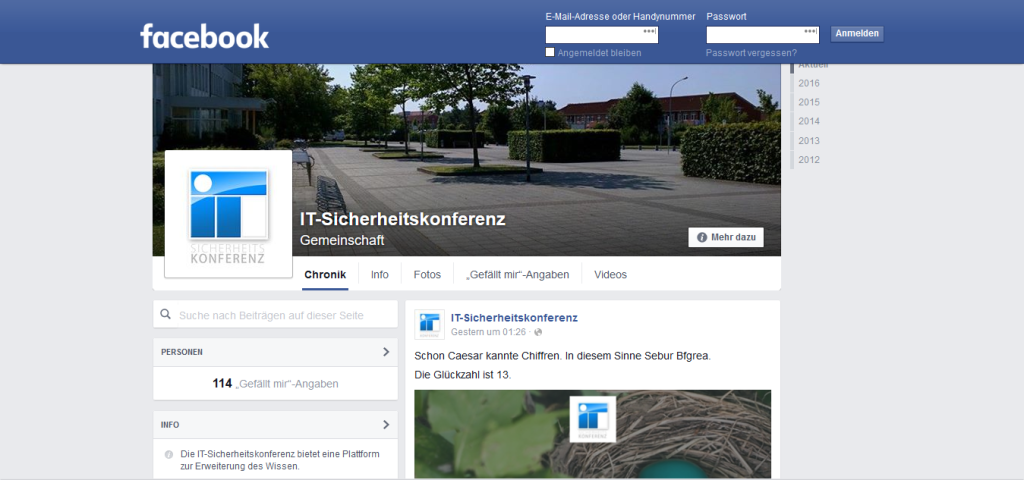Screen dimensions: 1024x480
Task: Open the post author avatar thumbnail
Action: tap(429, 325)
